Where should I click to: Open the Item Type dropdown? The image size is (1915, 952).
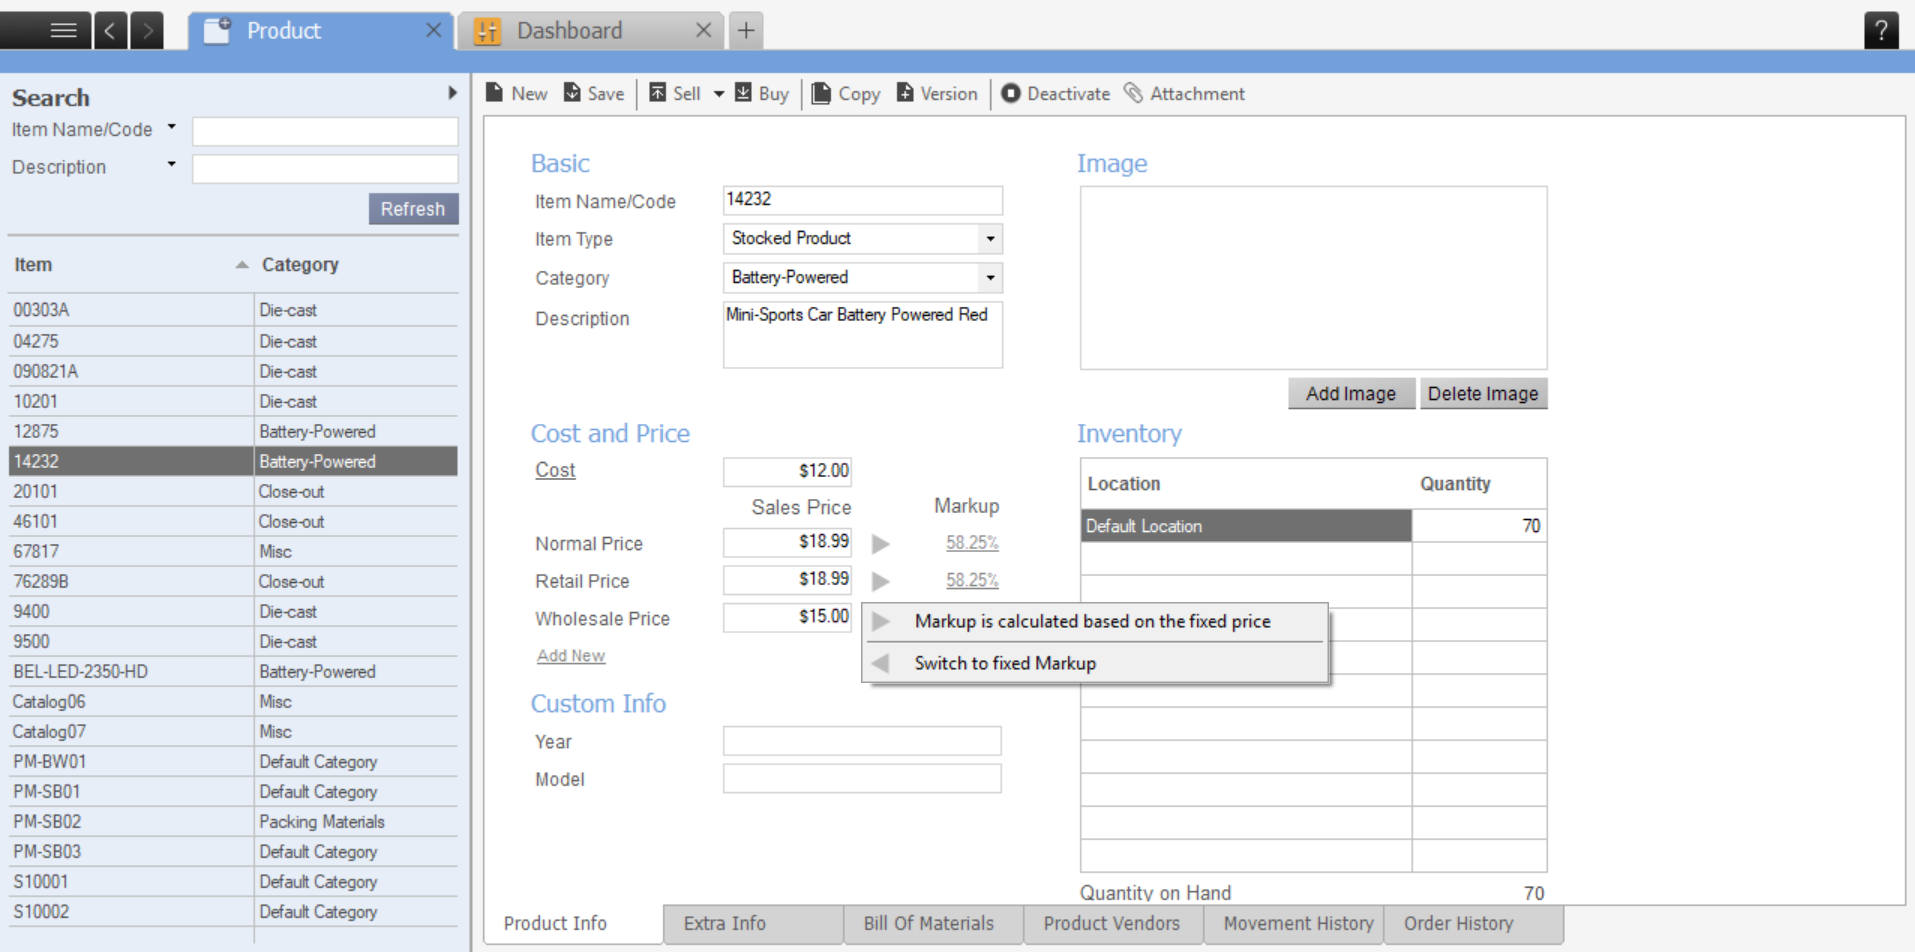point(990,239)
